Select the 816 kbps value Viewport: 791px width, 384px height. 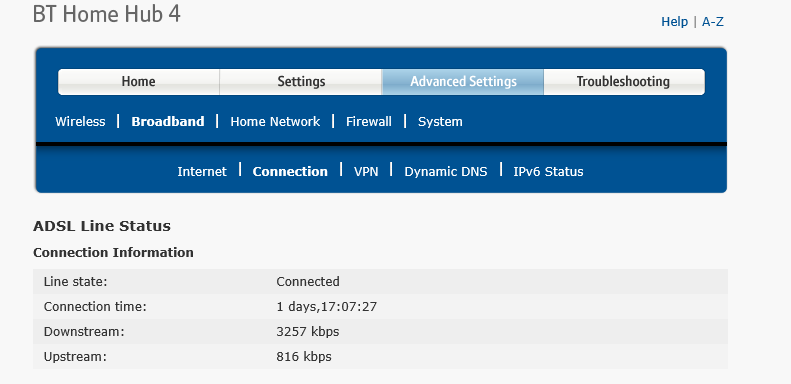(x=304, y=357)
